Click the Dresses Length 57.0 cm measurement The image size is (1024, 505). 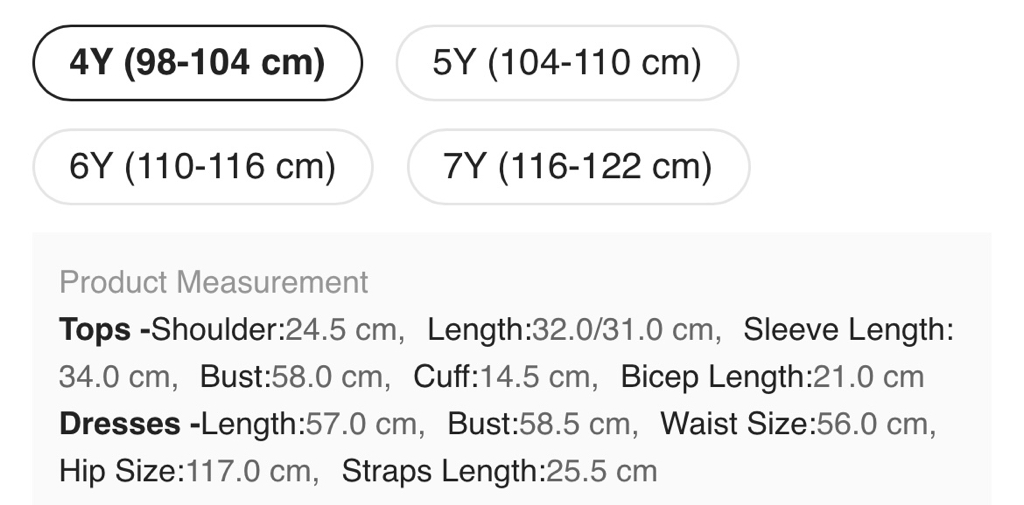[311, 423]
